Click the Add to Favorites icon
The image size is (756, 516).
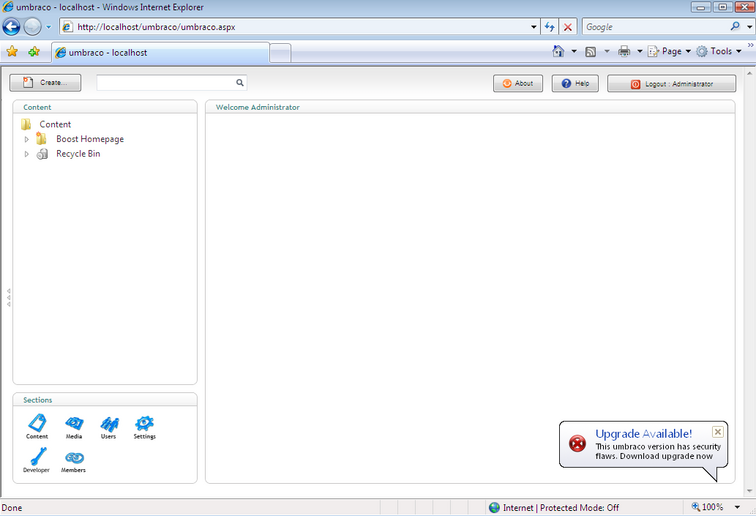34,51
